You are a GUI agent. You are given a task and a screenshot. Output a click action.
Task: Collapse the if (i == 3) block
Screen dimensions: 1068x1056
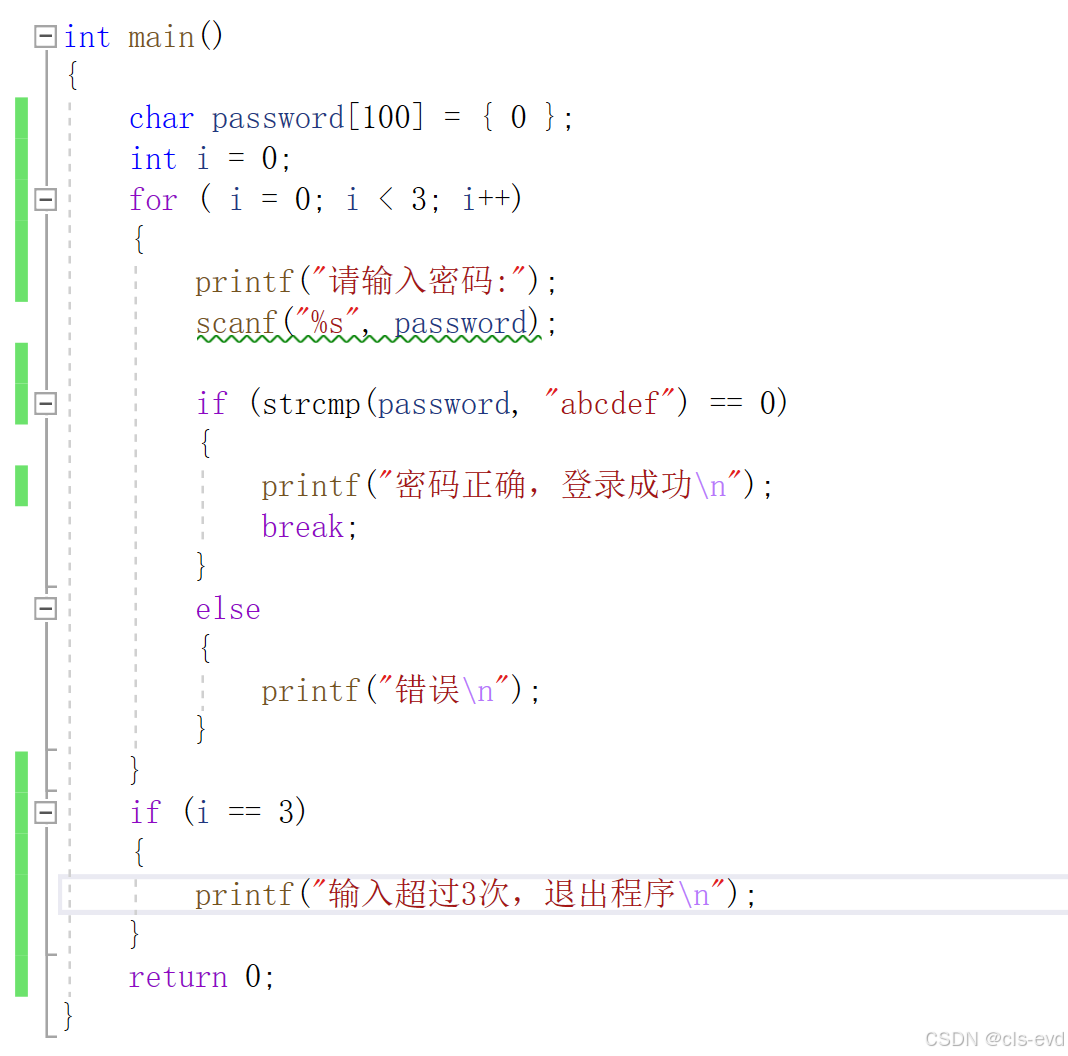coord(45,812)
